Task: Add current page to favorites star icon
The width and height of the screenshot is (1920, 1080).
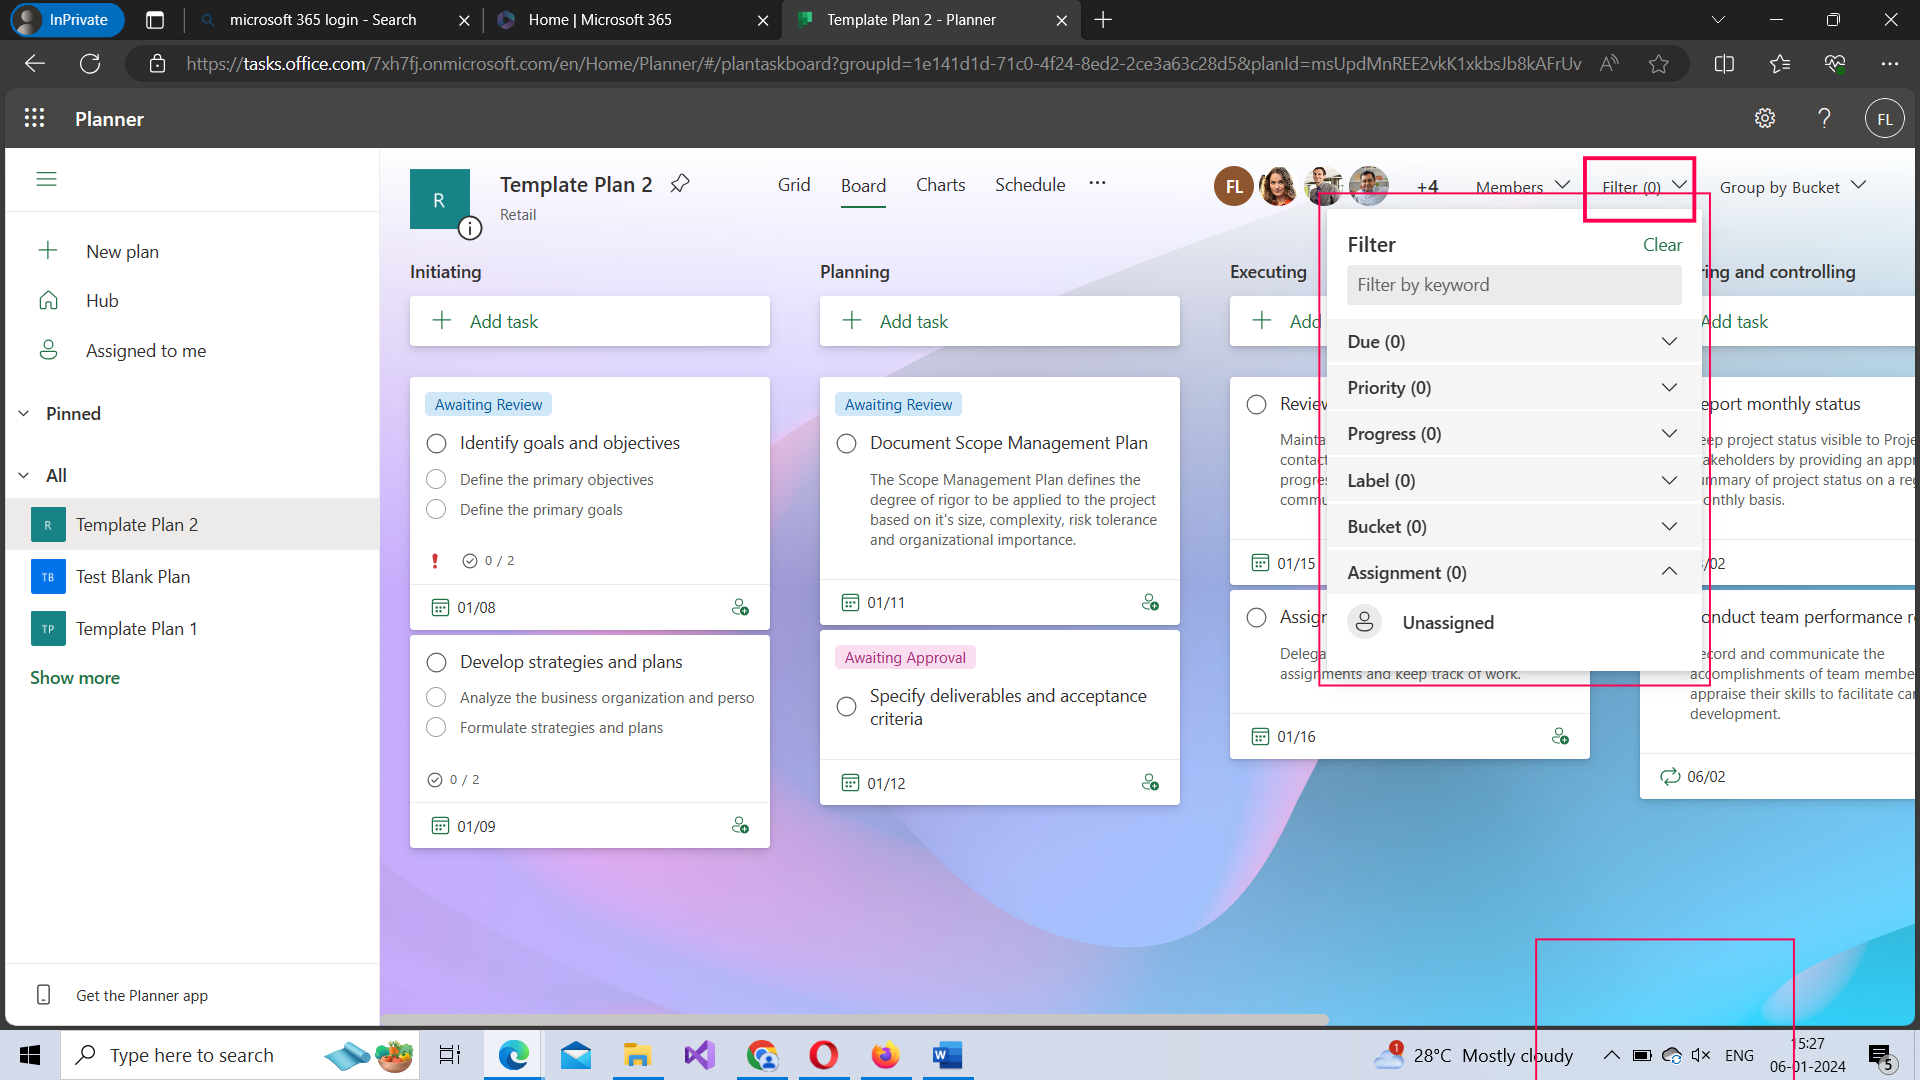Action: [x=1659, y=64]
